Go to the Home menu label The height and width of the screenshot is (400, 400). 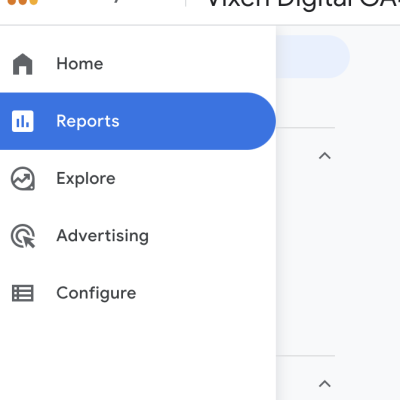coord(80,64)
